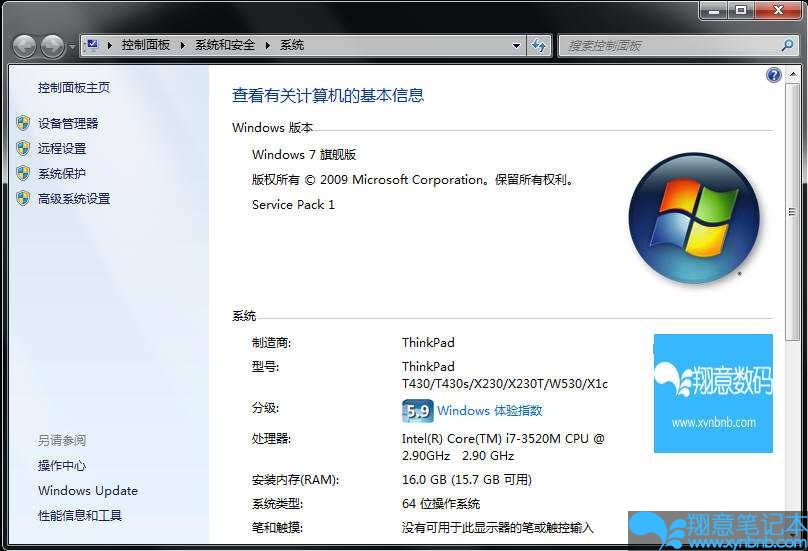808x551 pixels.
Task: Select manufacturer value ThinkPad next to 制造商
Action: (x=428, y=343)
